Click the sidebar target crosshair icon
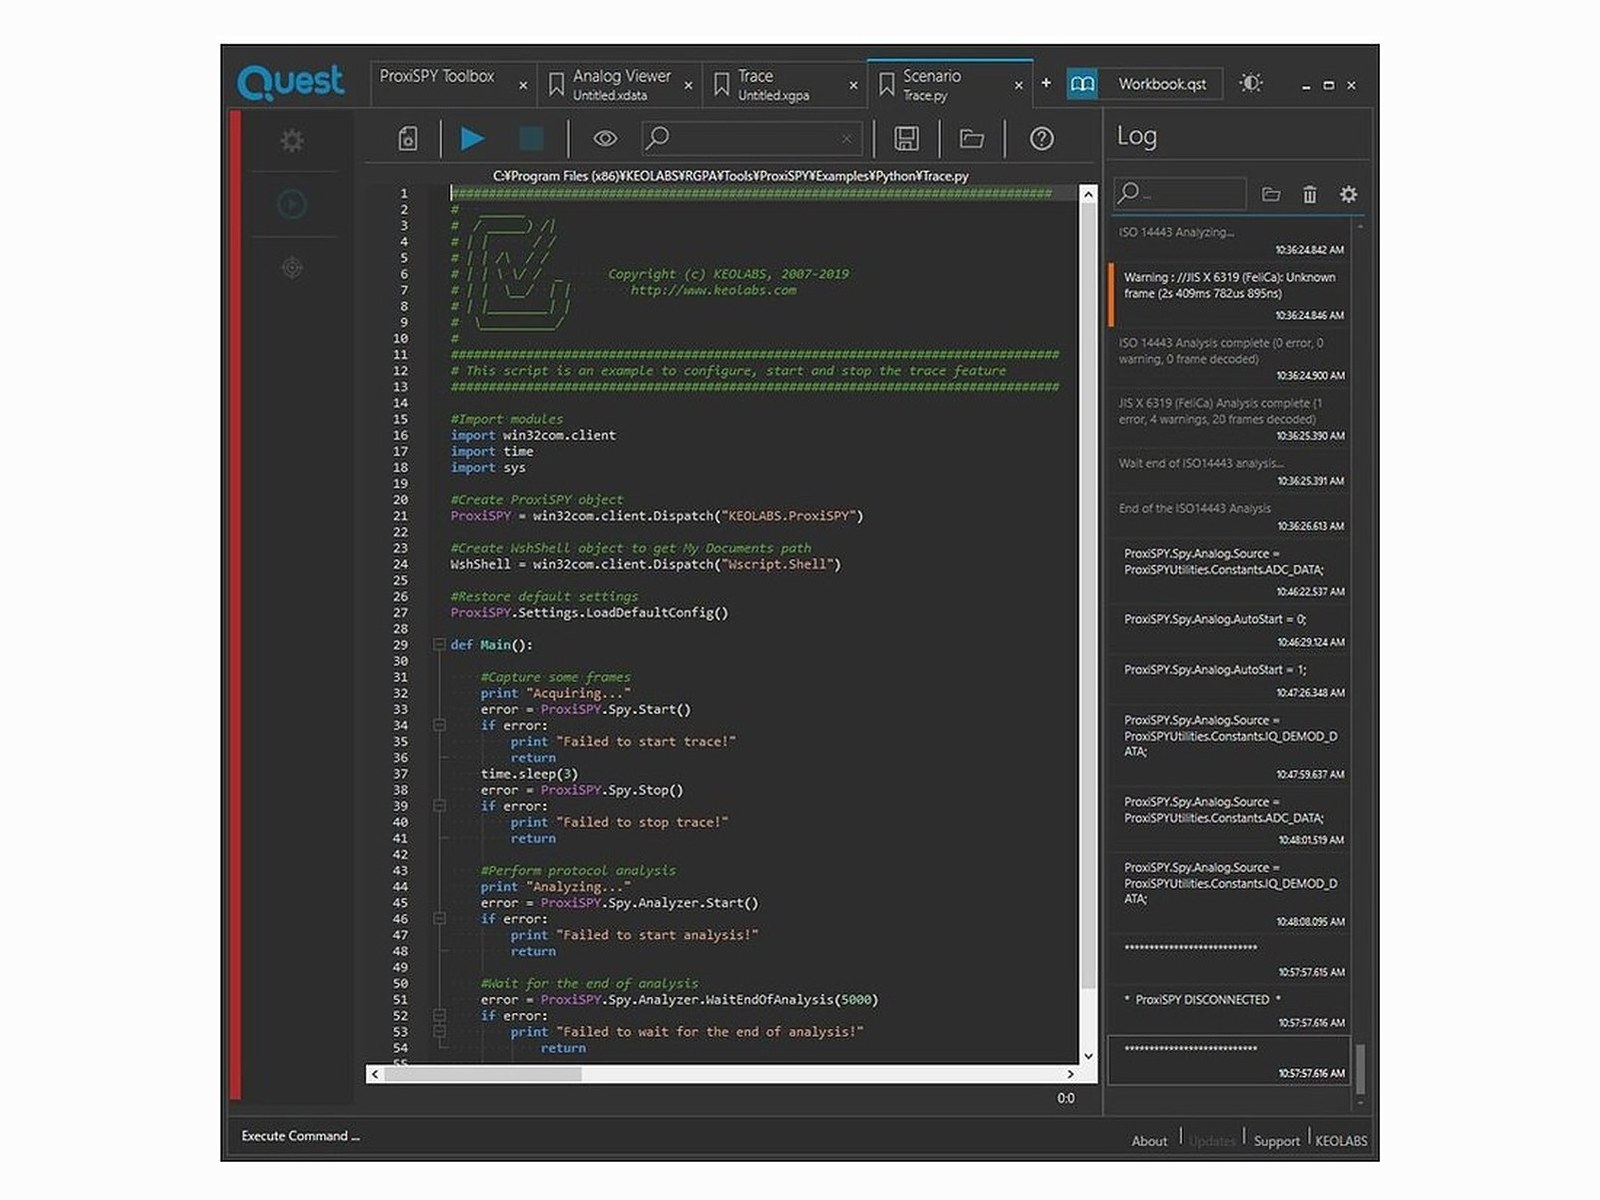 coord(292,267)
